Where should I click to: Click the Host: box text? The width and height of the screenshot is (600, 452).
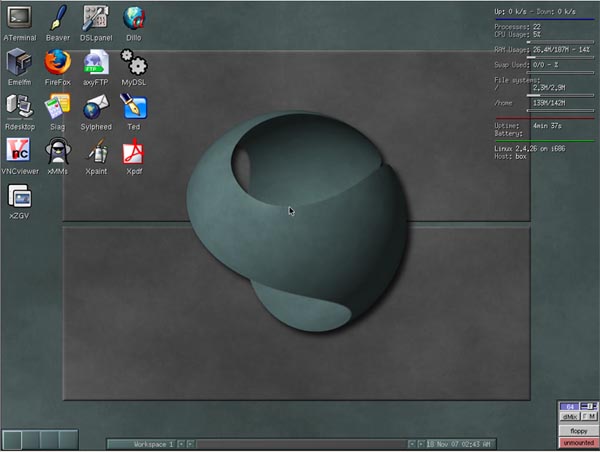[x=510, y=156]
